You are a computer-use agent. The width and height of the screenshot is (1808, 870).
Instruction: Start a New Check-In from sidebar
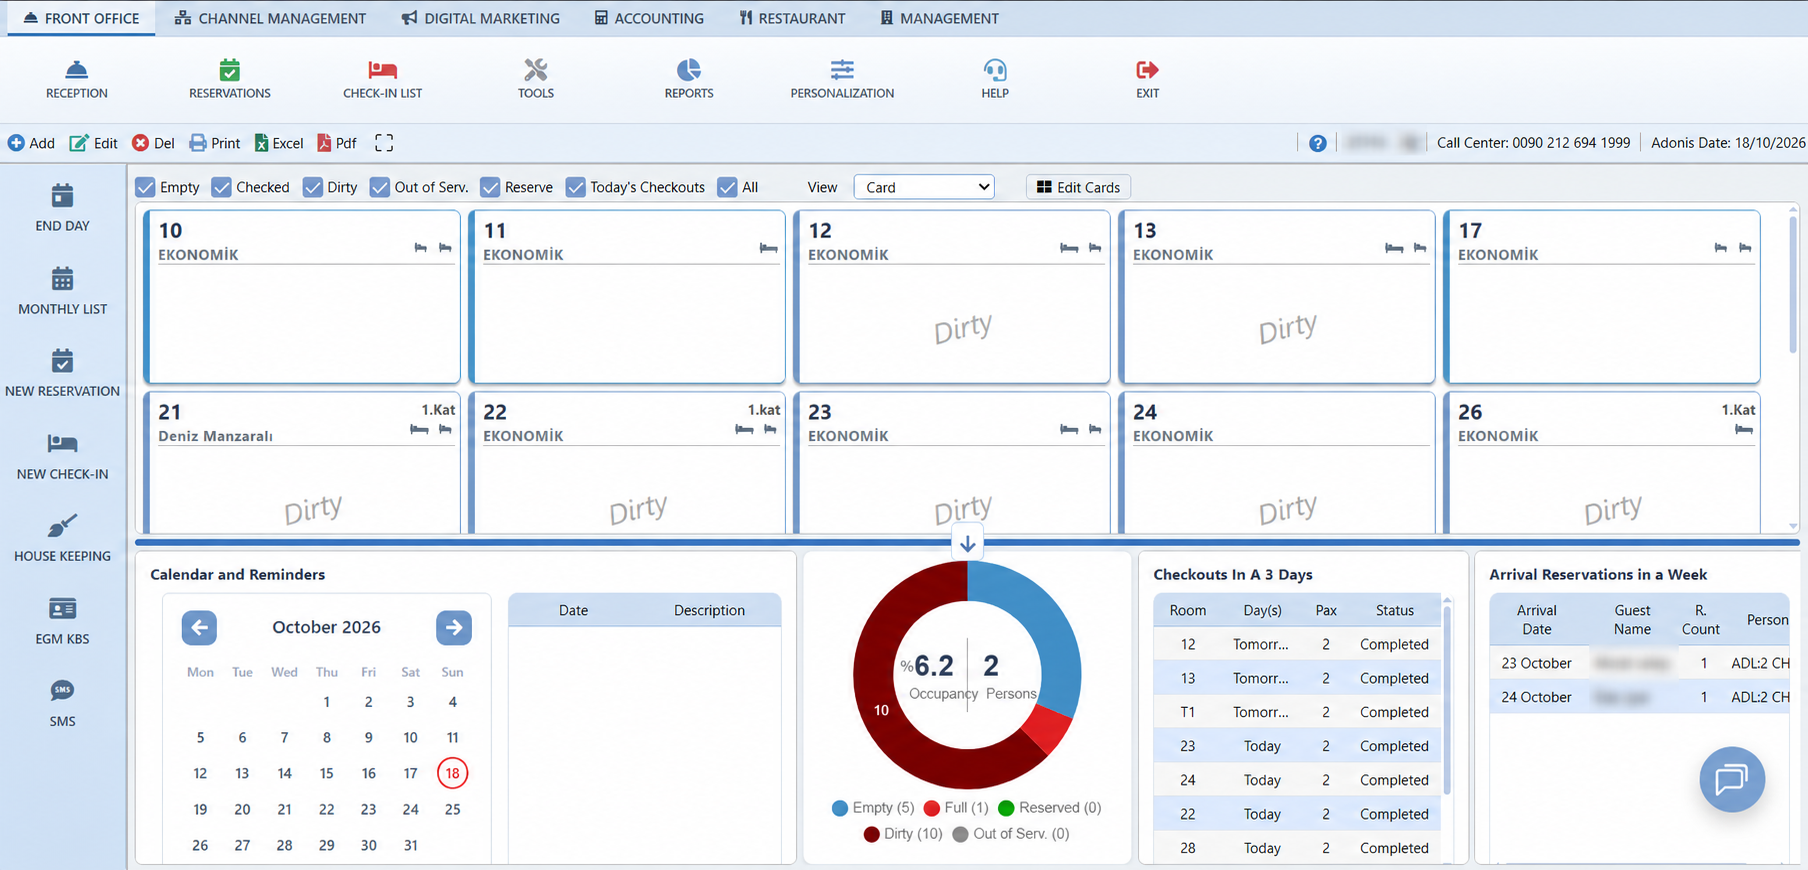[62, 456]
